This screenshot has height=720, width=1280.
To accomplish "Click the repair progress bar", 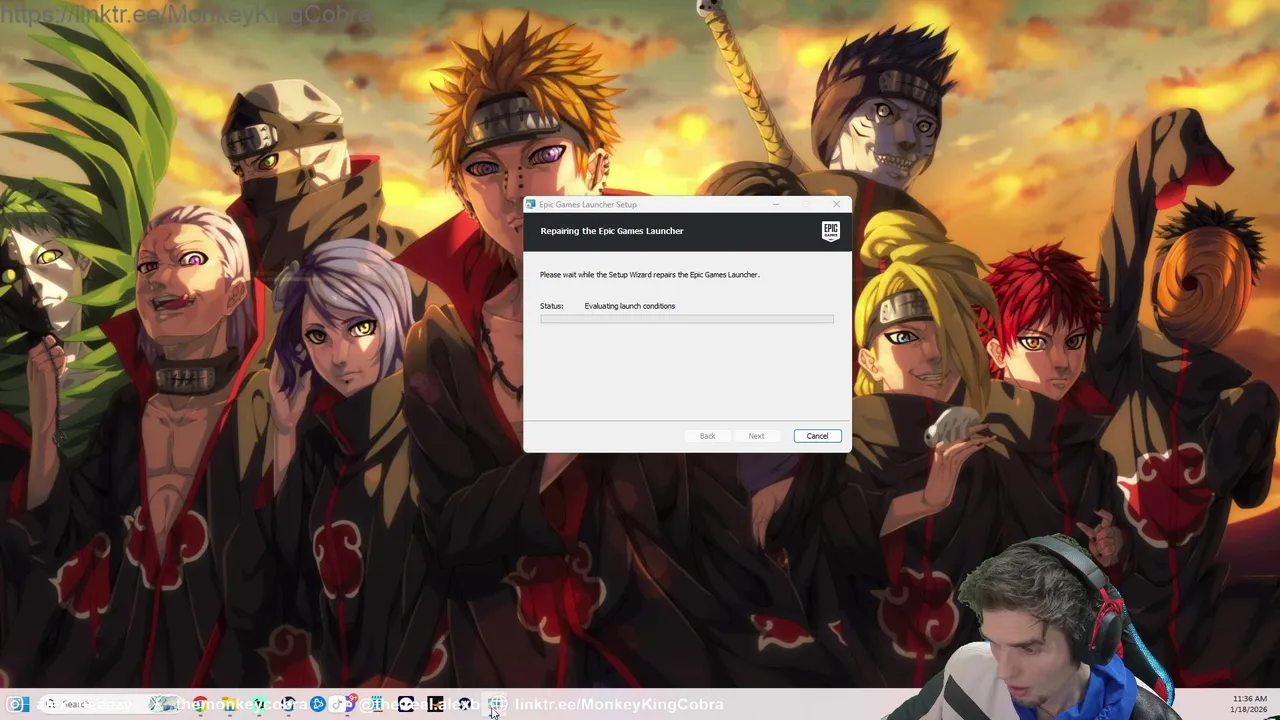I will point(687,319).
